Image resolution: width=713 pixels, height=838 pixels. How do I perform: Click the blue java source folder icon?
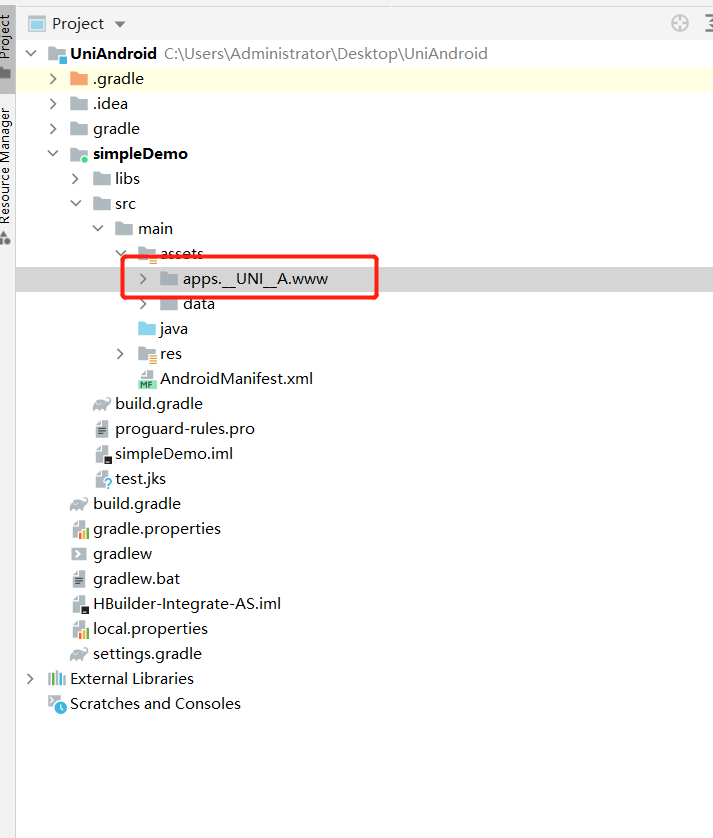[146, 328]
